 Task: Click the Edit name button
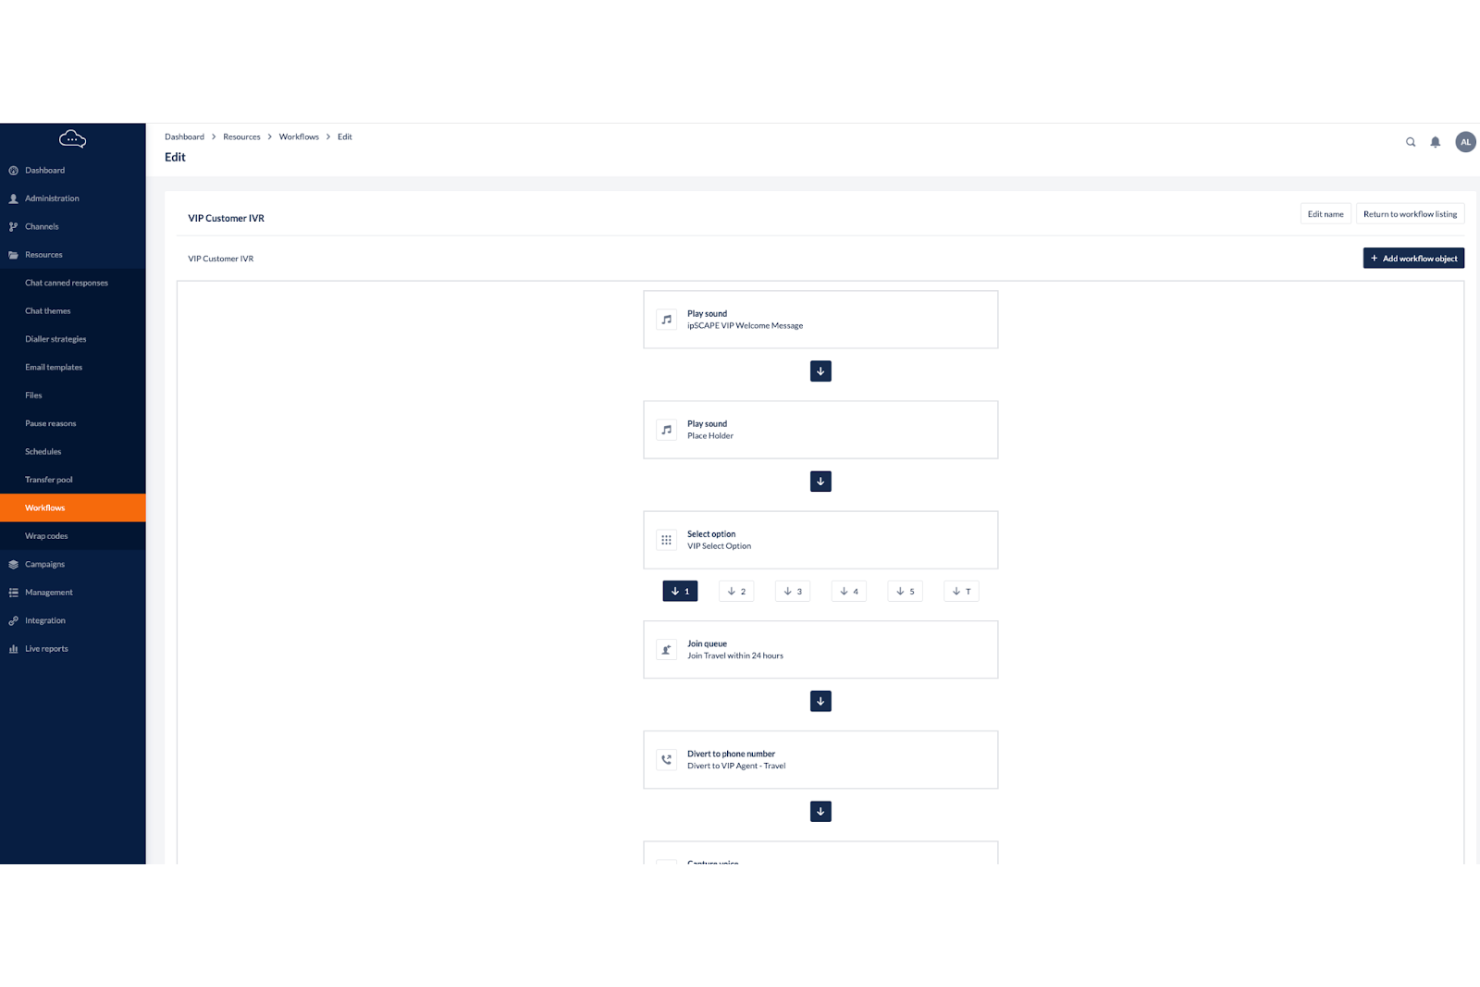1325,213
